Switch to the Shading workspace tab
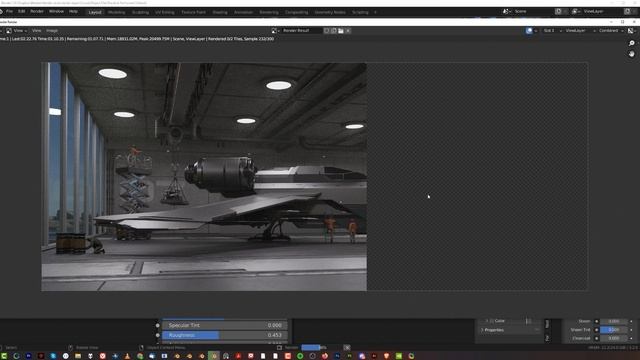 tap(220, 12)
